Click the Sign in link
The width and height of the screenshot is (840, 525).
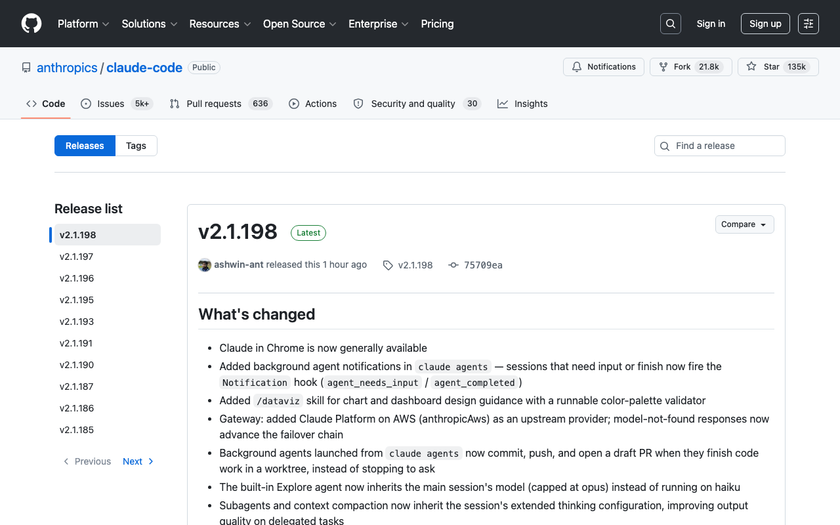coord(710,24)
